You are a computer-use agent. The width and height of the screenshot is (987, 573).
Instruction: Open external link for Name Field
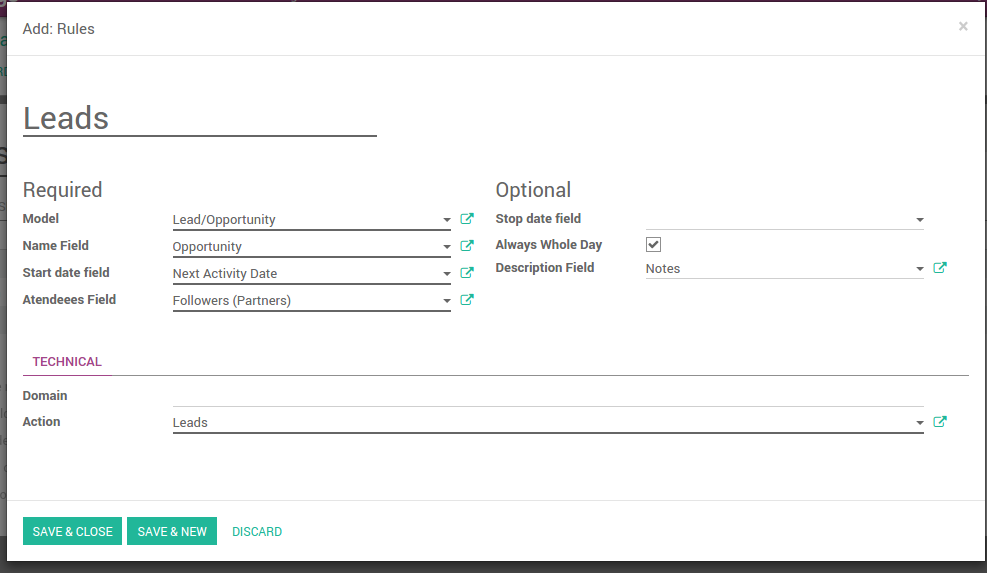coord(466,246)
